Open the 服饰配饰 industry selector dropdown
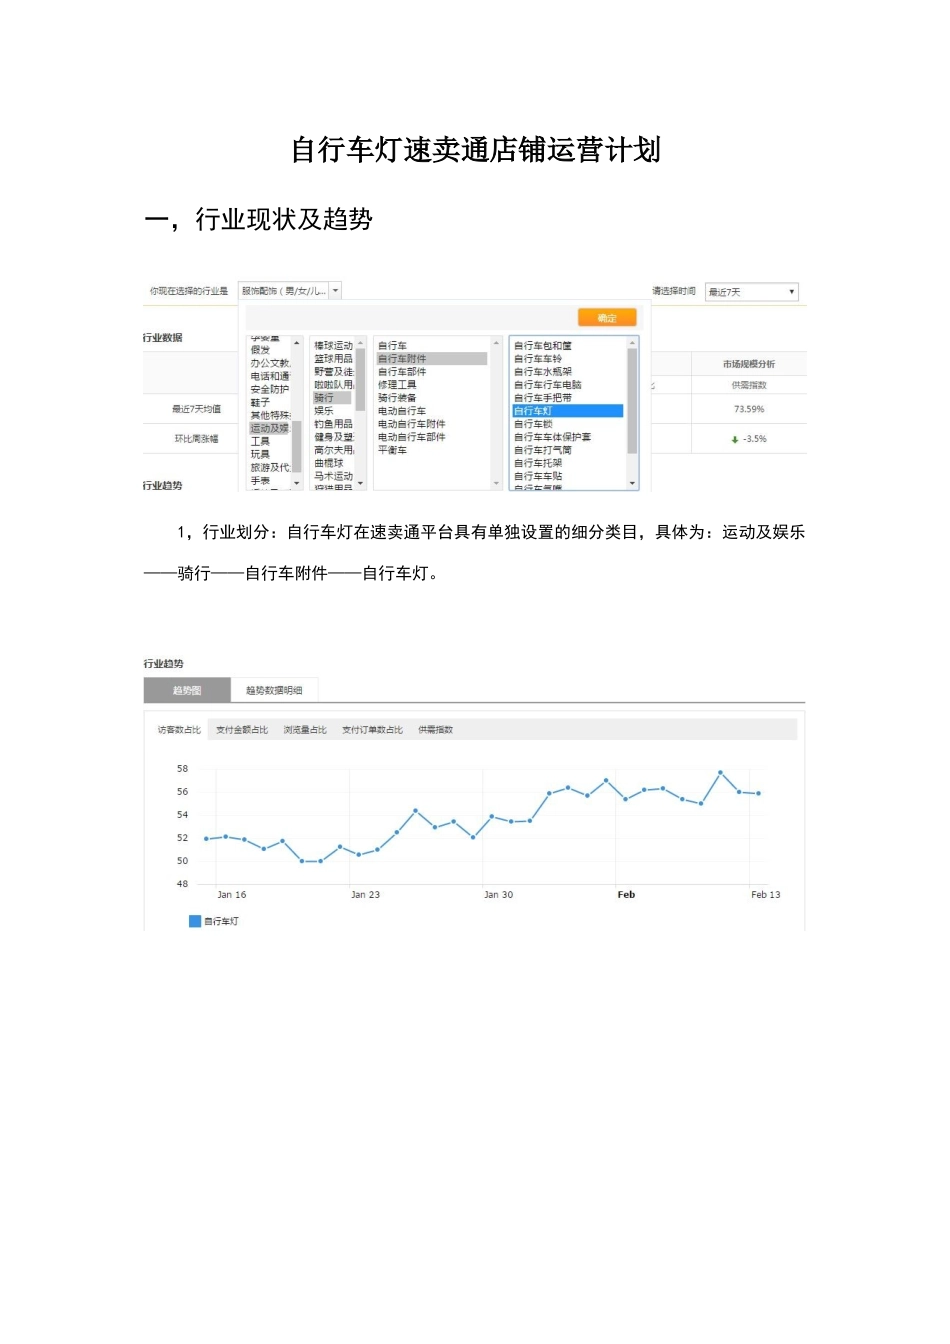Image resolution: width=950 pixels, height=1344 pixels. coord(290,291)
